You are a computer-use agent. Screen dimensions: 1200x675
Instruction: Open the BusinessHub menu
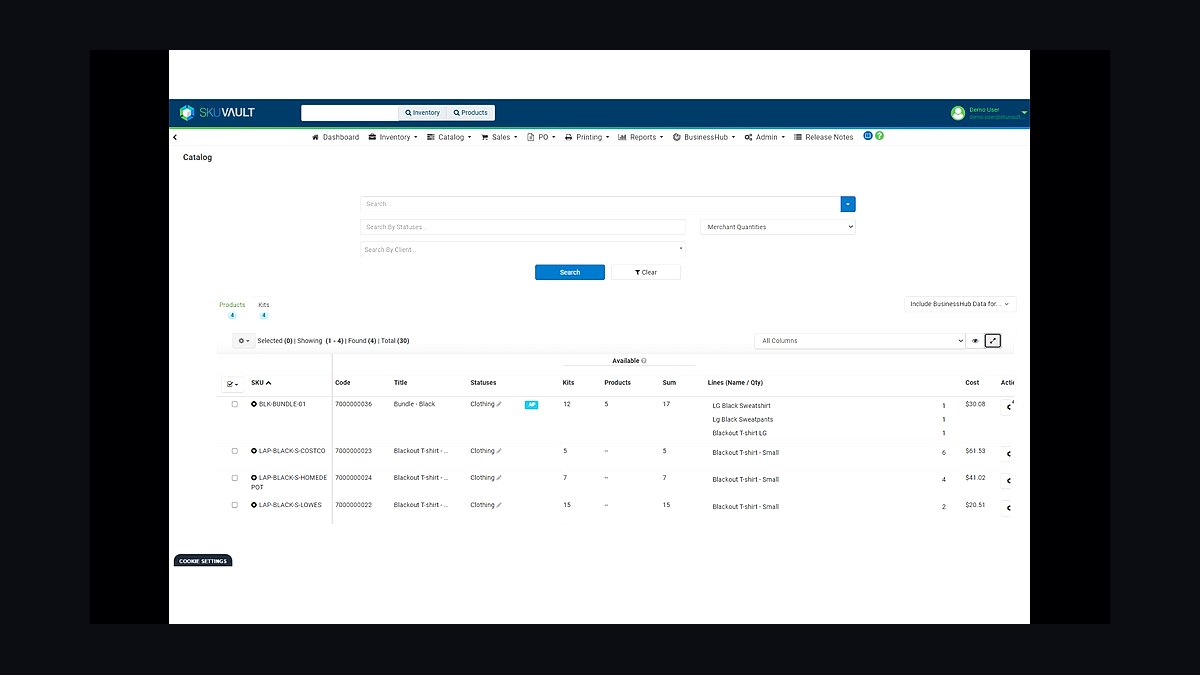704,137
